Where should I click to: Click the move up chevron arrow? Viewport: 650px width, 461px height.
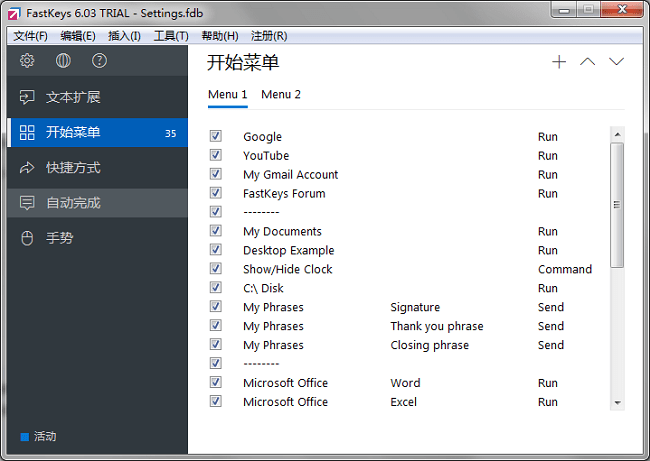click(x=588, y=62)
